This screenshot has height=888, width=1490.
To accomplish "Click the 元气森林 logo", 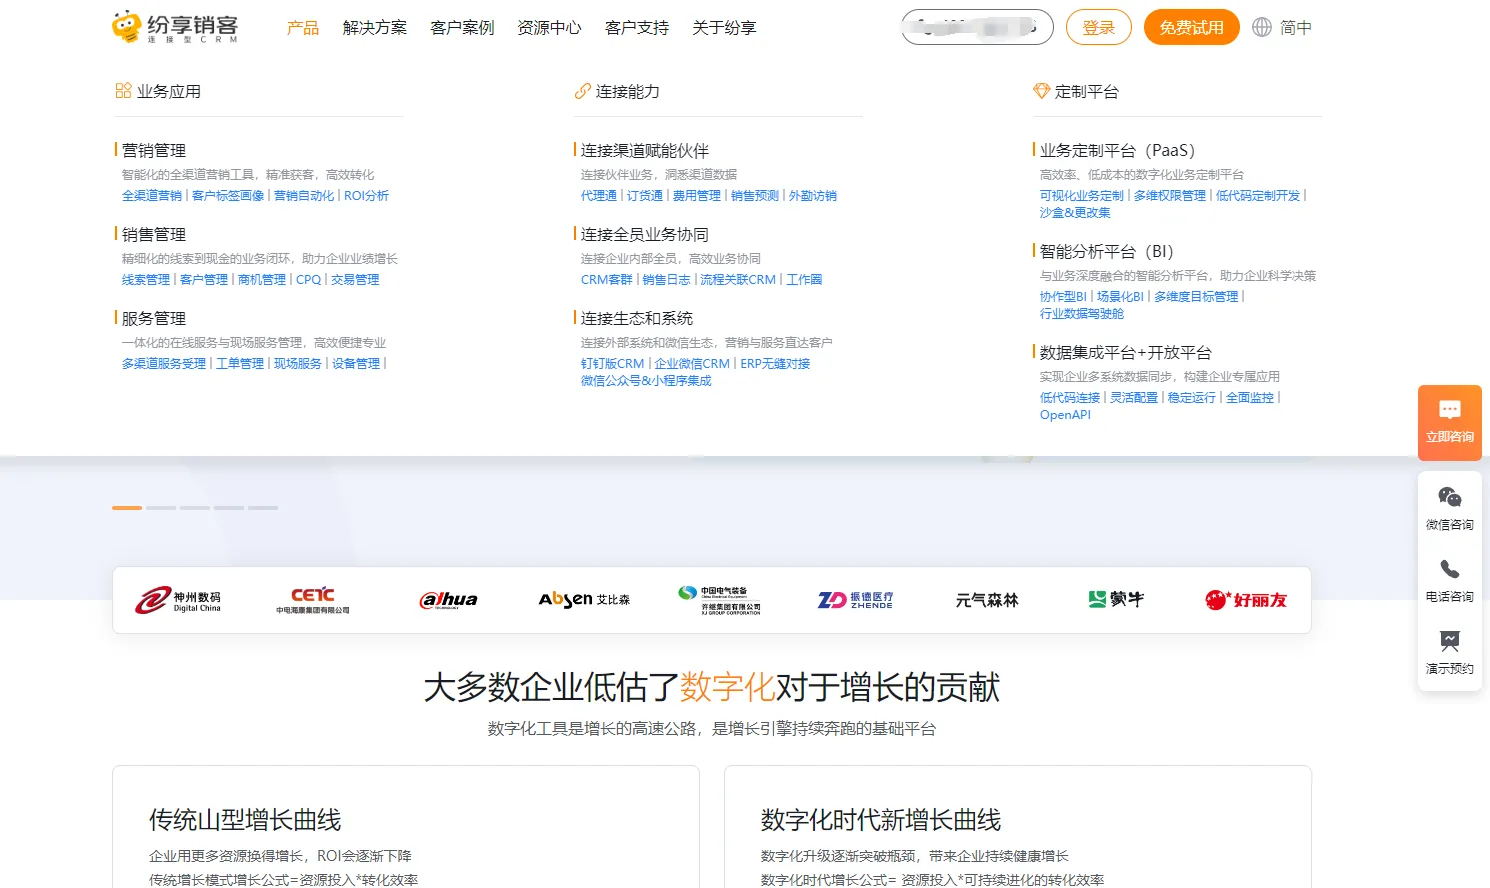I will 987,600.
